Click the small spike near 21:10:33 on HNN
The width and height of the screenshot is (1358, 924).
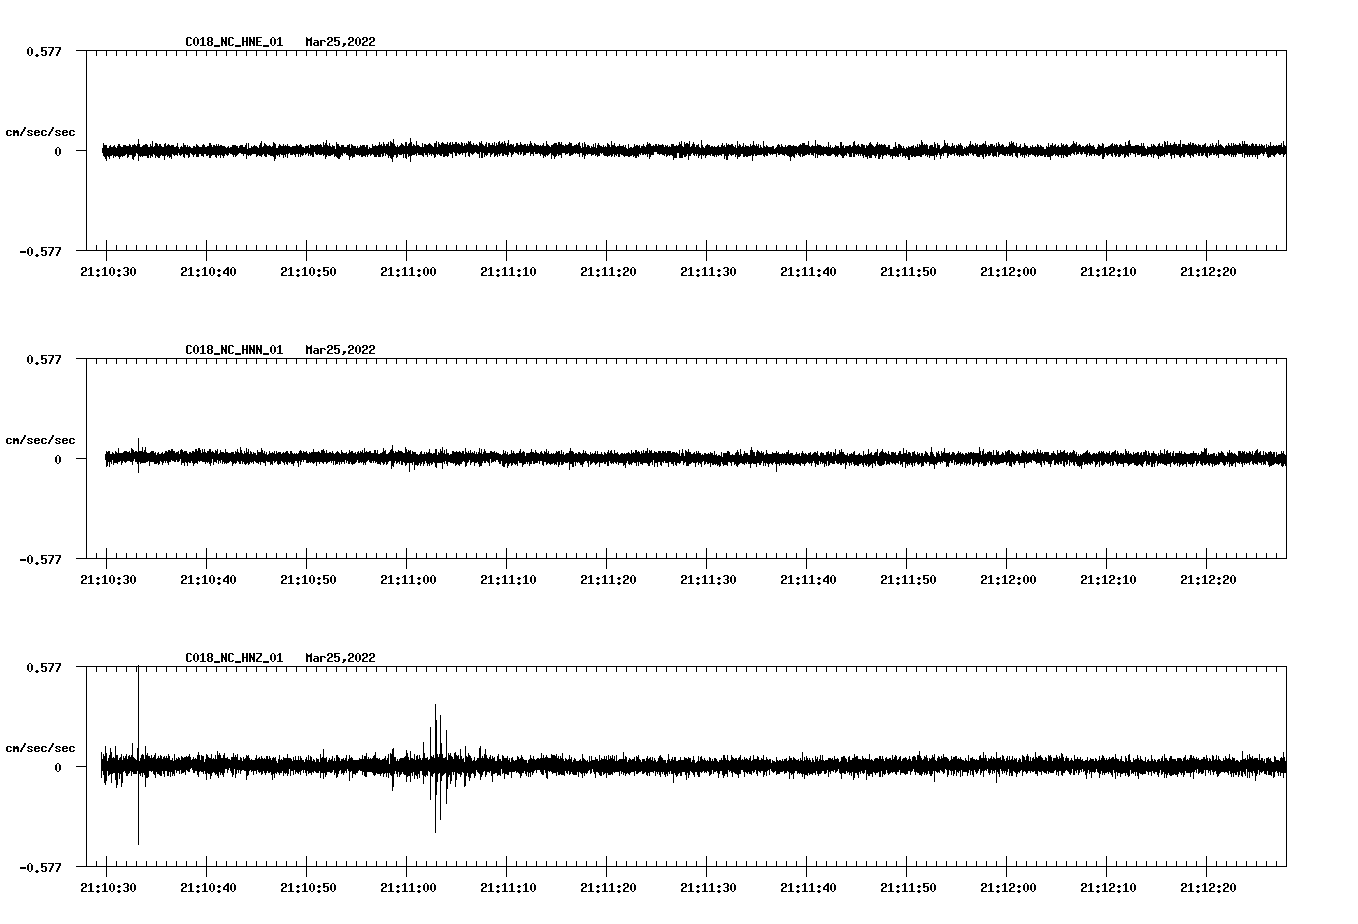point(138,455)
